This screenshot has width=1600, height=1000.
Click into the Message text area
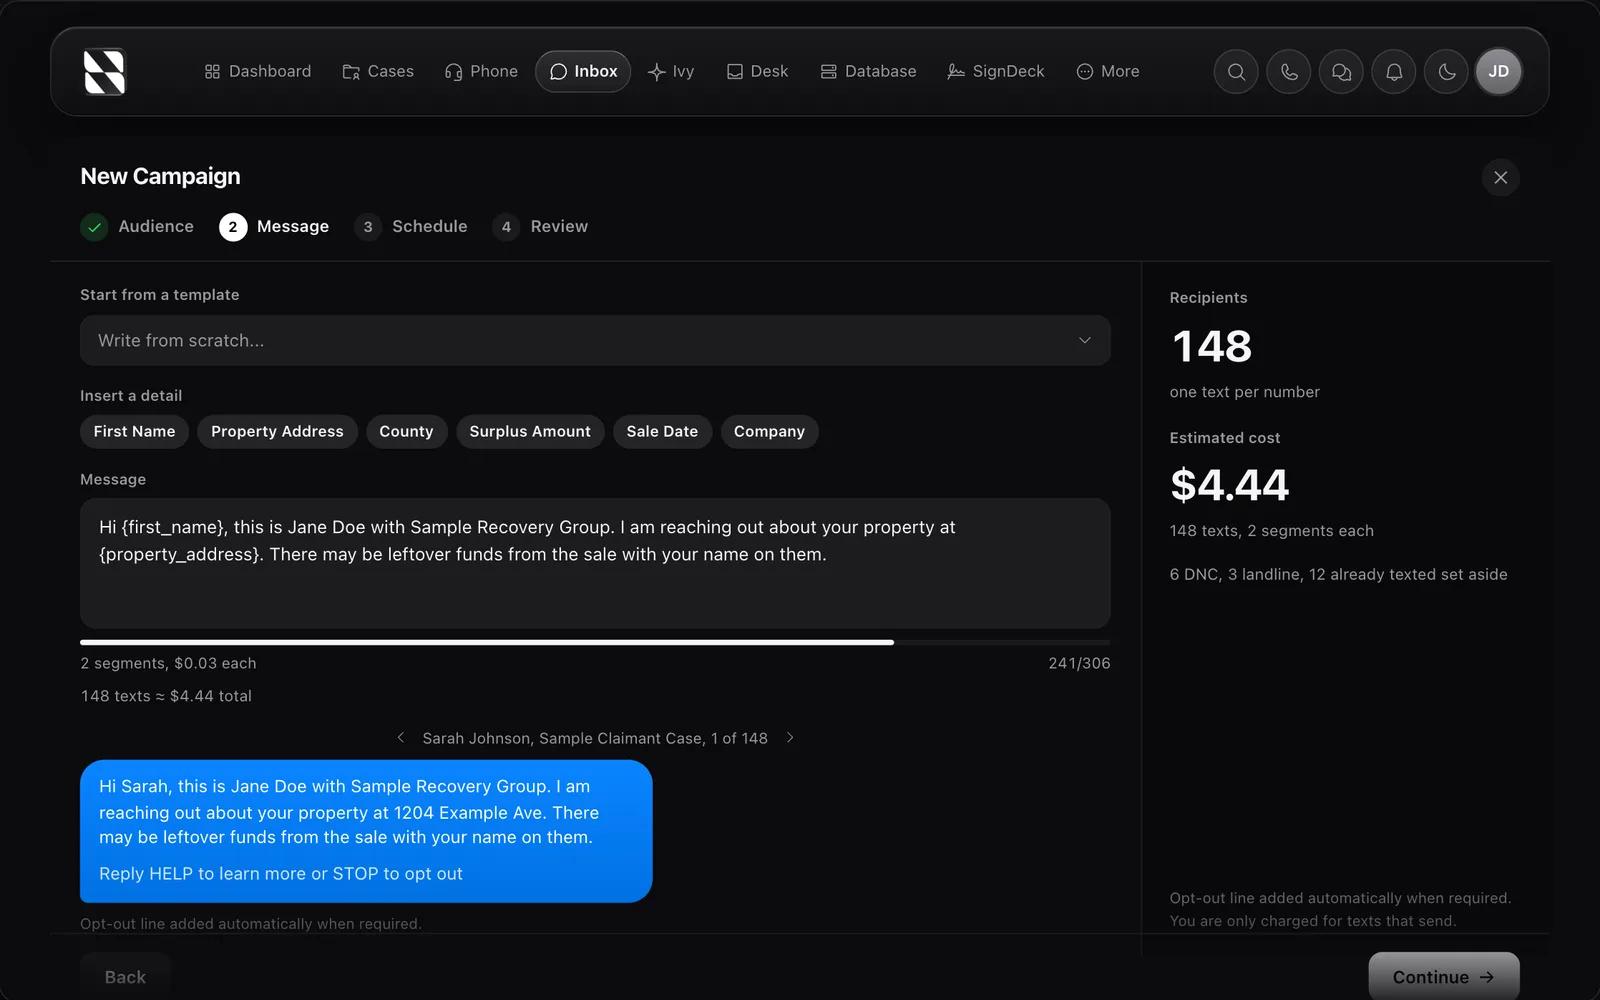pos(595,564)
